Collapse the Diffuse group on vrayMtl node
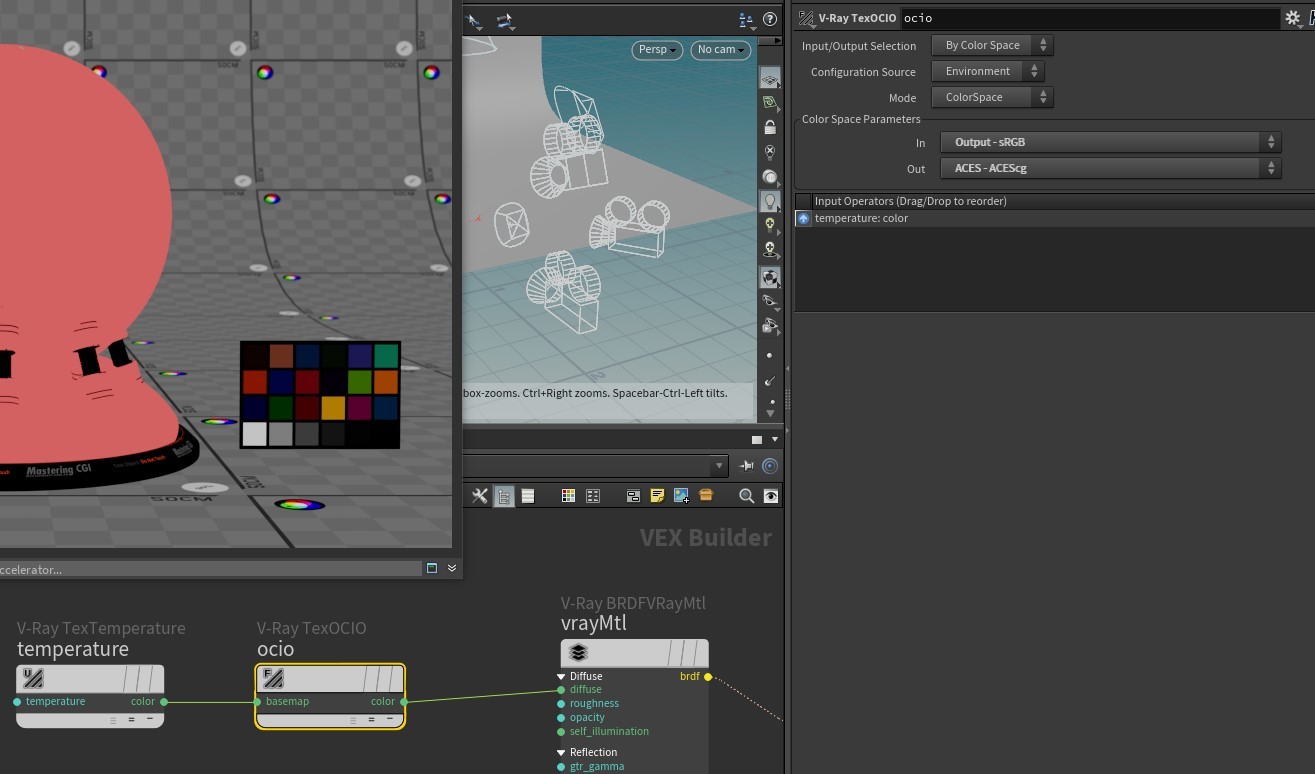1315x774 pixels. [x=561, y=677]
